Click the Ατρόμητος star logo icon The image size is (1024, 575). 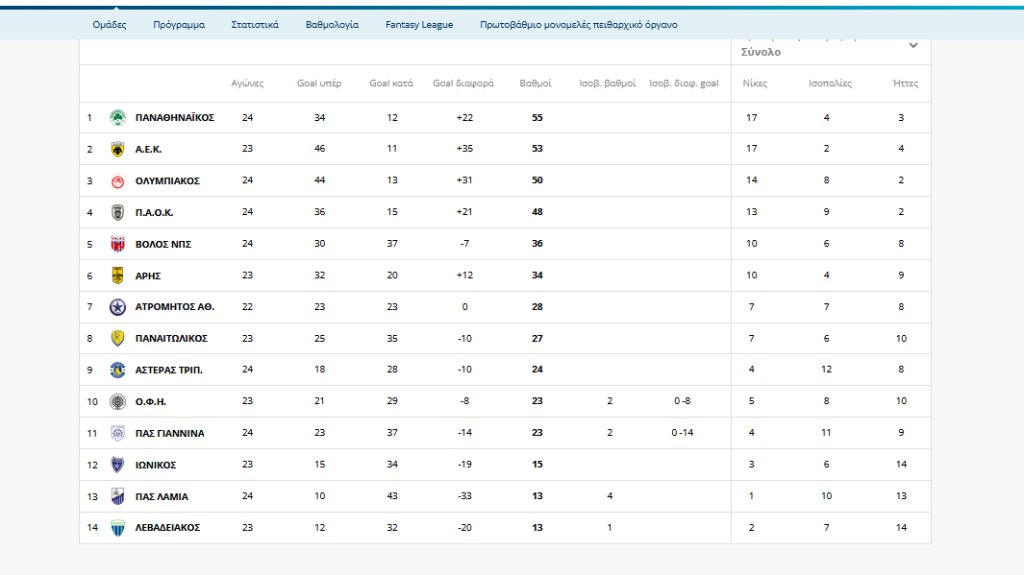click(x=117, y=307)
